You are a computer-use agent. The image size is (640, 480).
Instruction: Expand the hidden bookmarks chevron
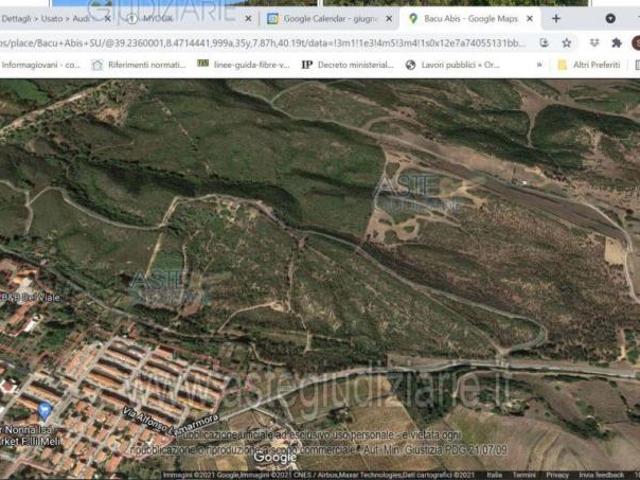point(539,65)
